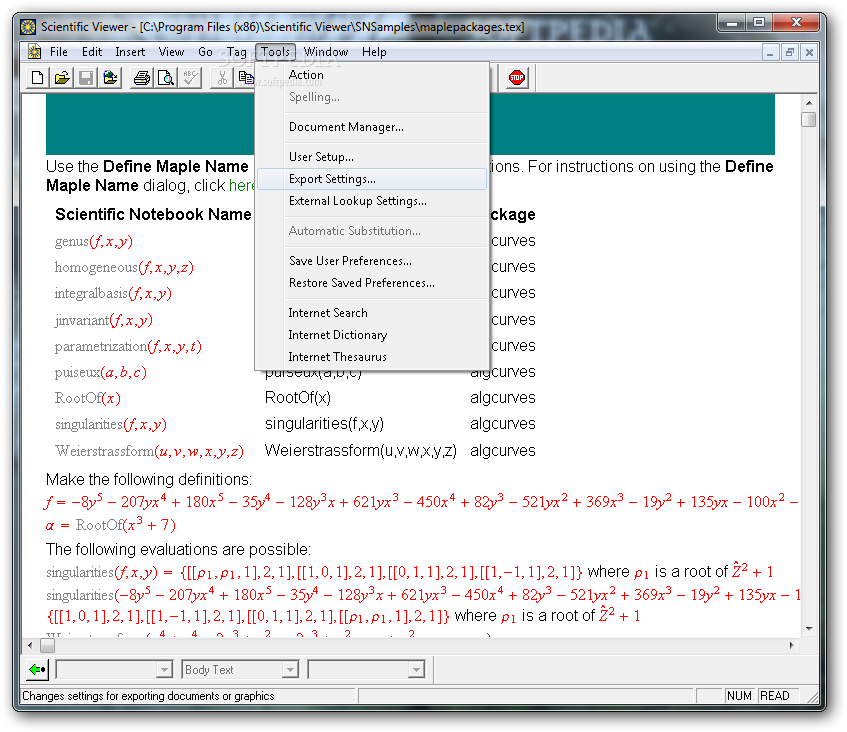The image size is (847, 732).
Task: Click genus(f,x,y) expression
Action: pos(93,241)
